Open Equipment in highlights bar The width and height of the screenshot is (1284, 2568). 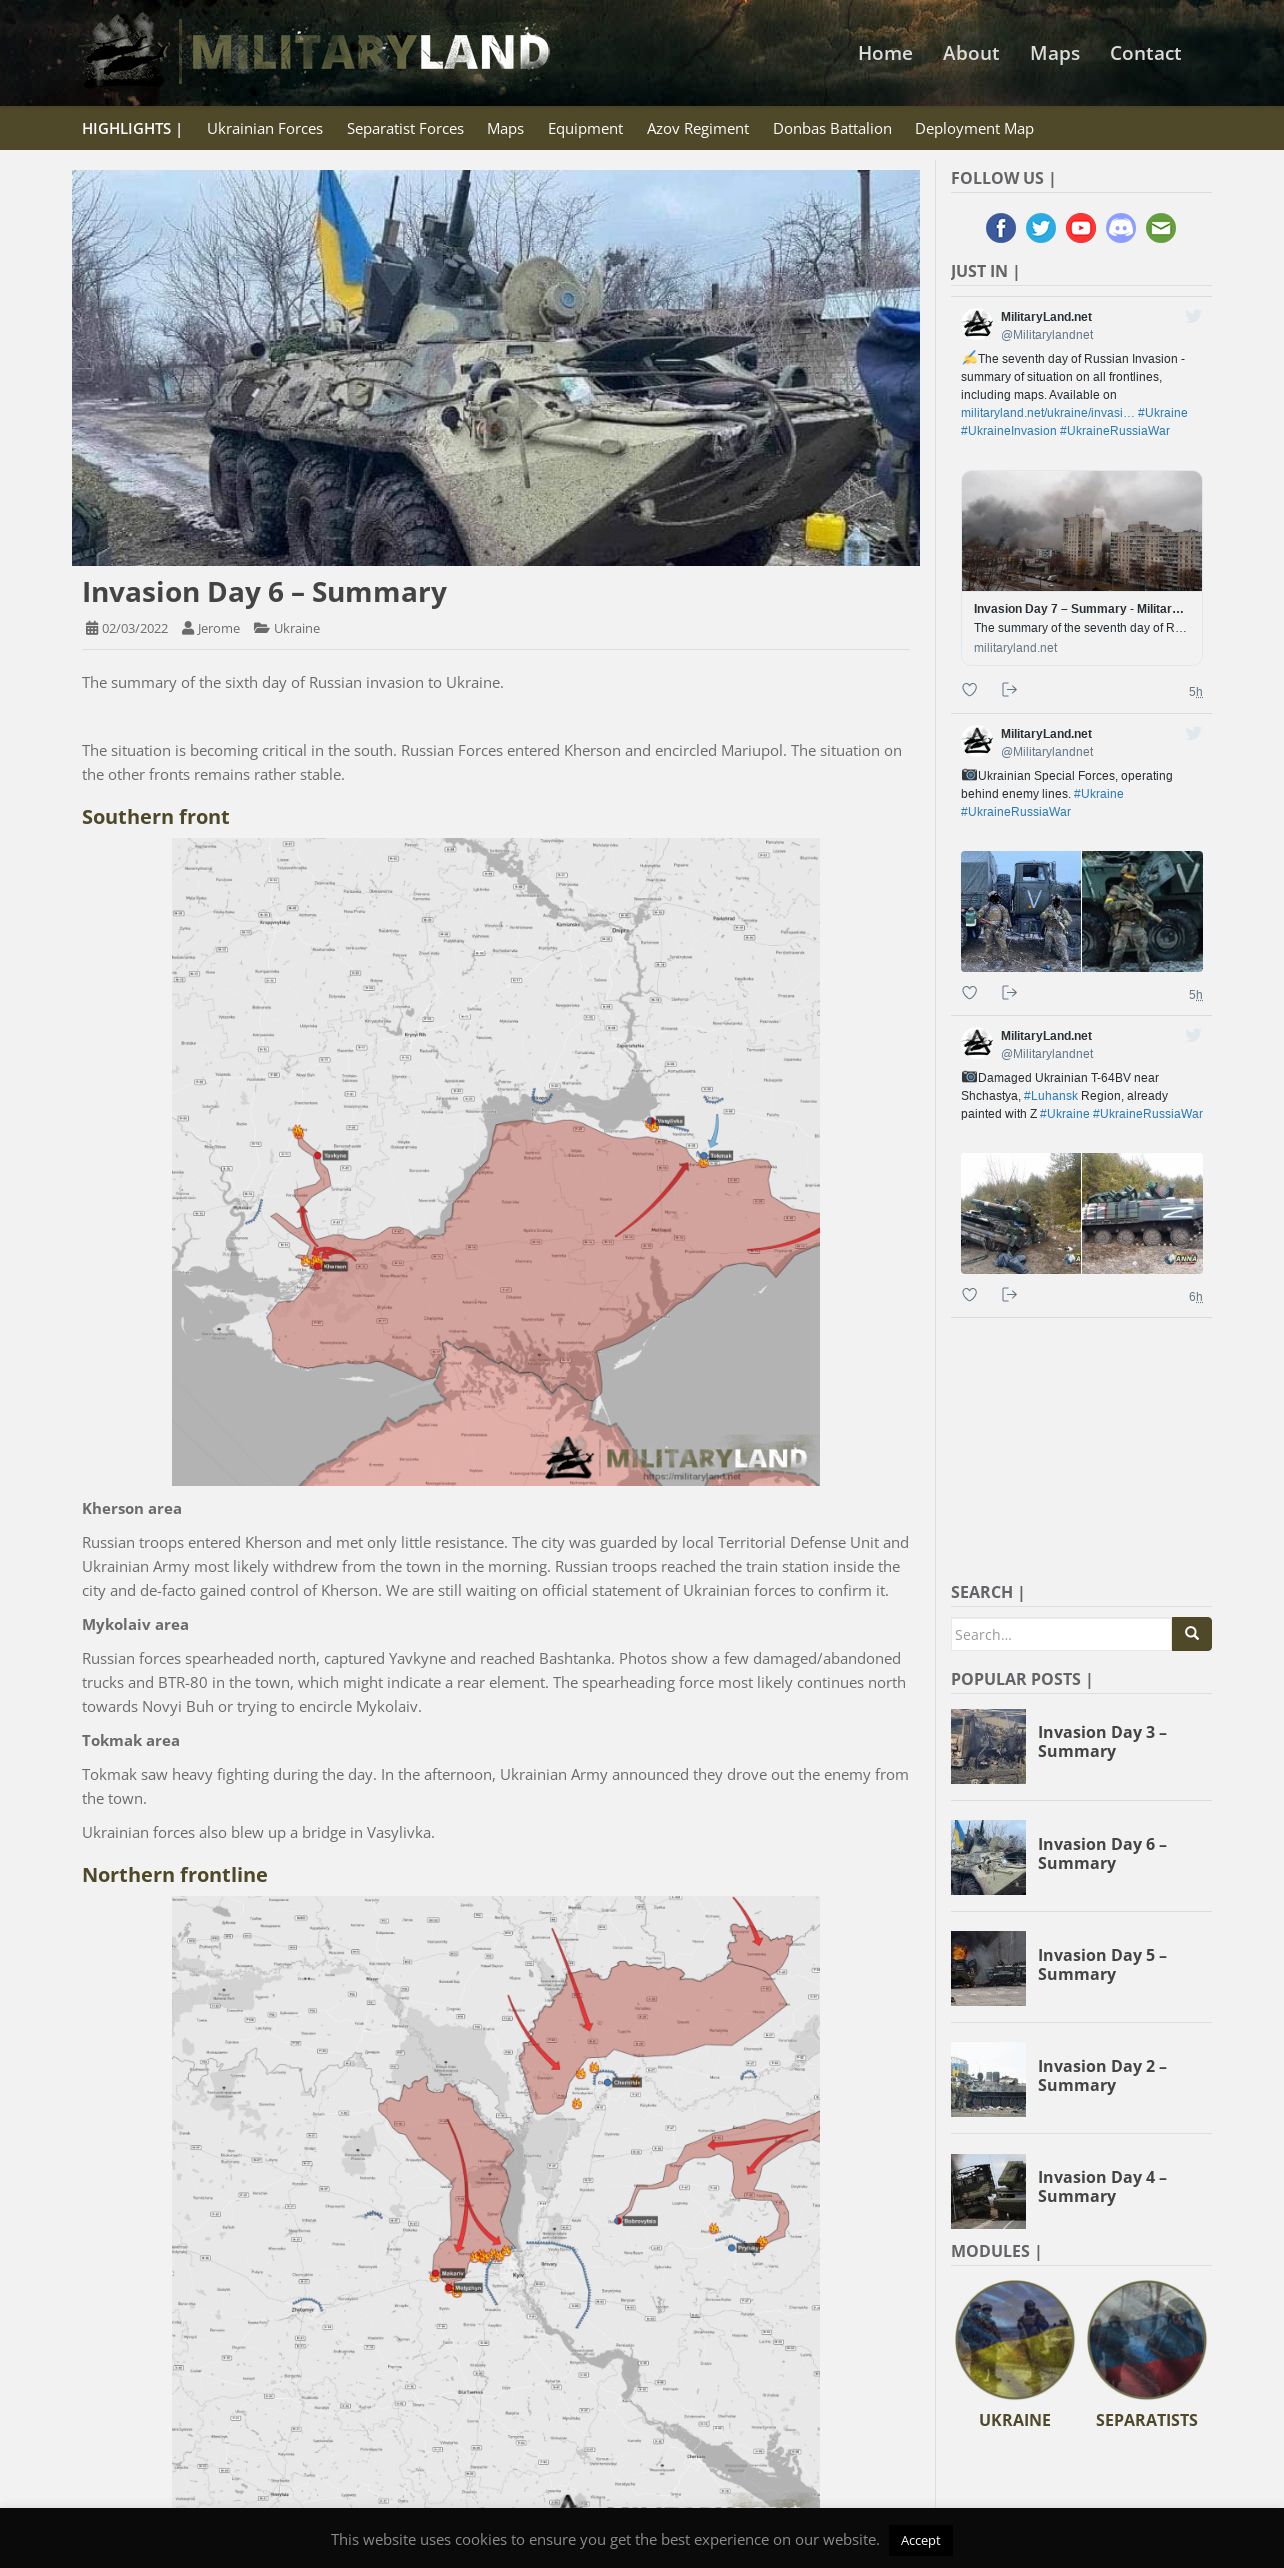[x=585, y=129]
